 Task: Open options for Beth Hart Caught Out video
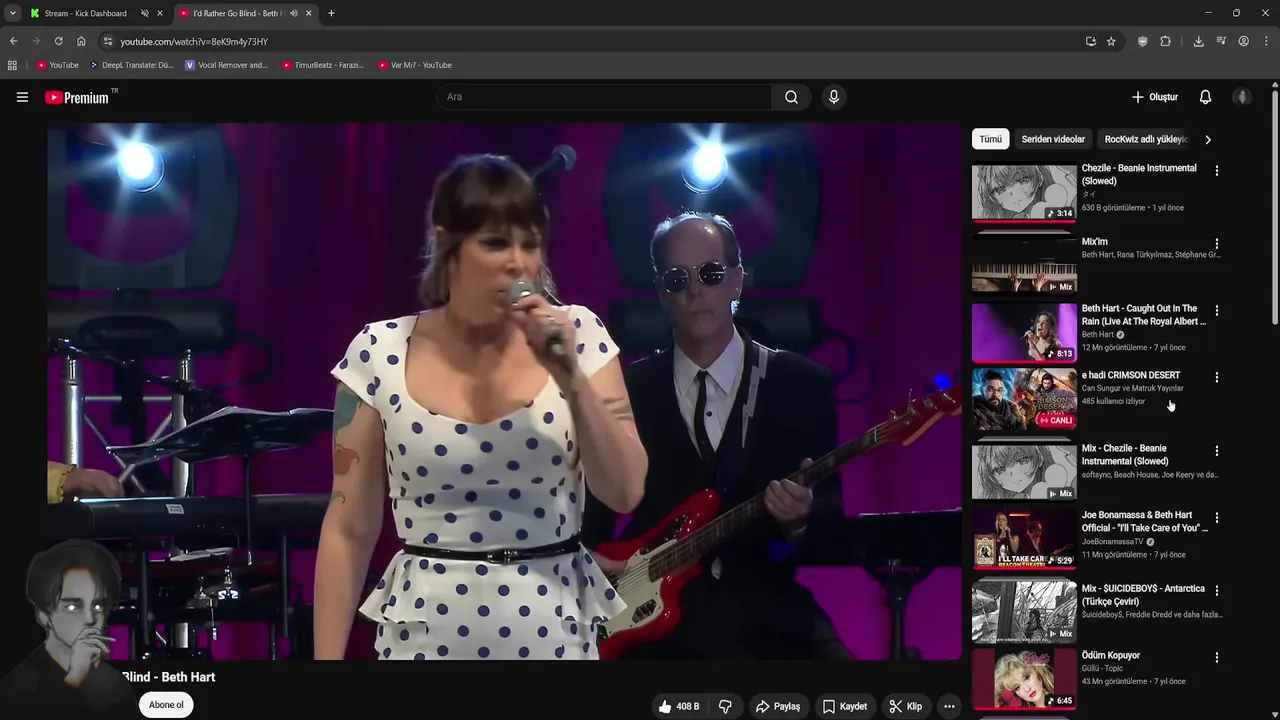(1217, 311)
